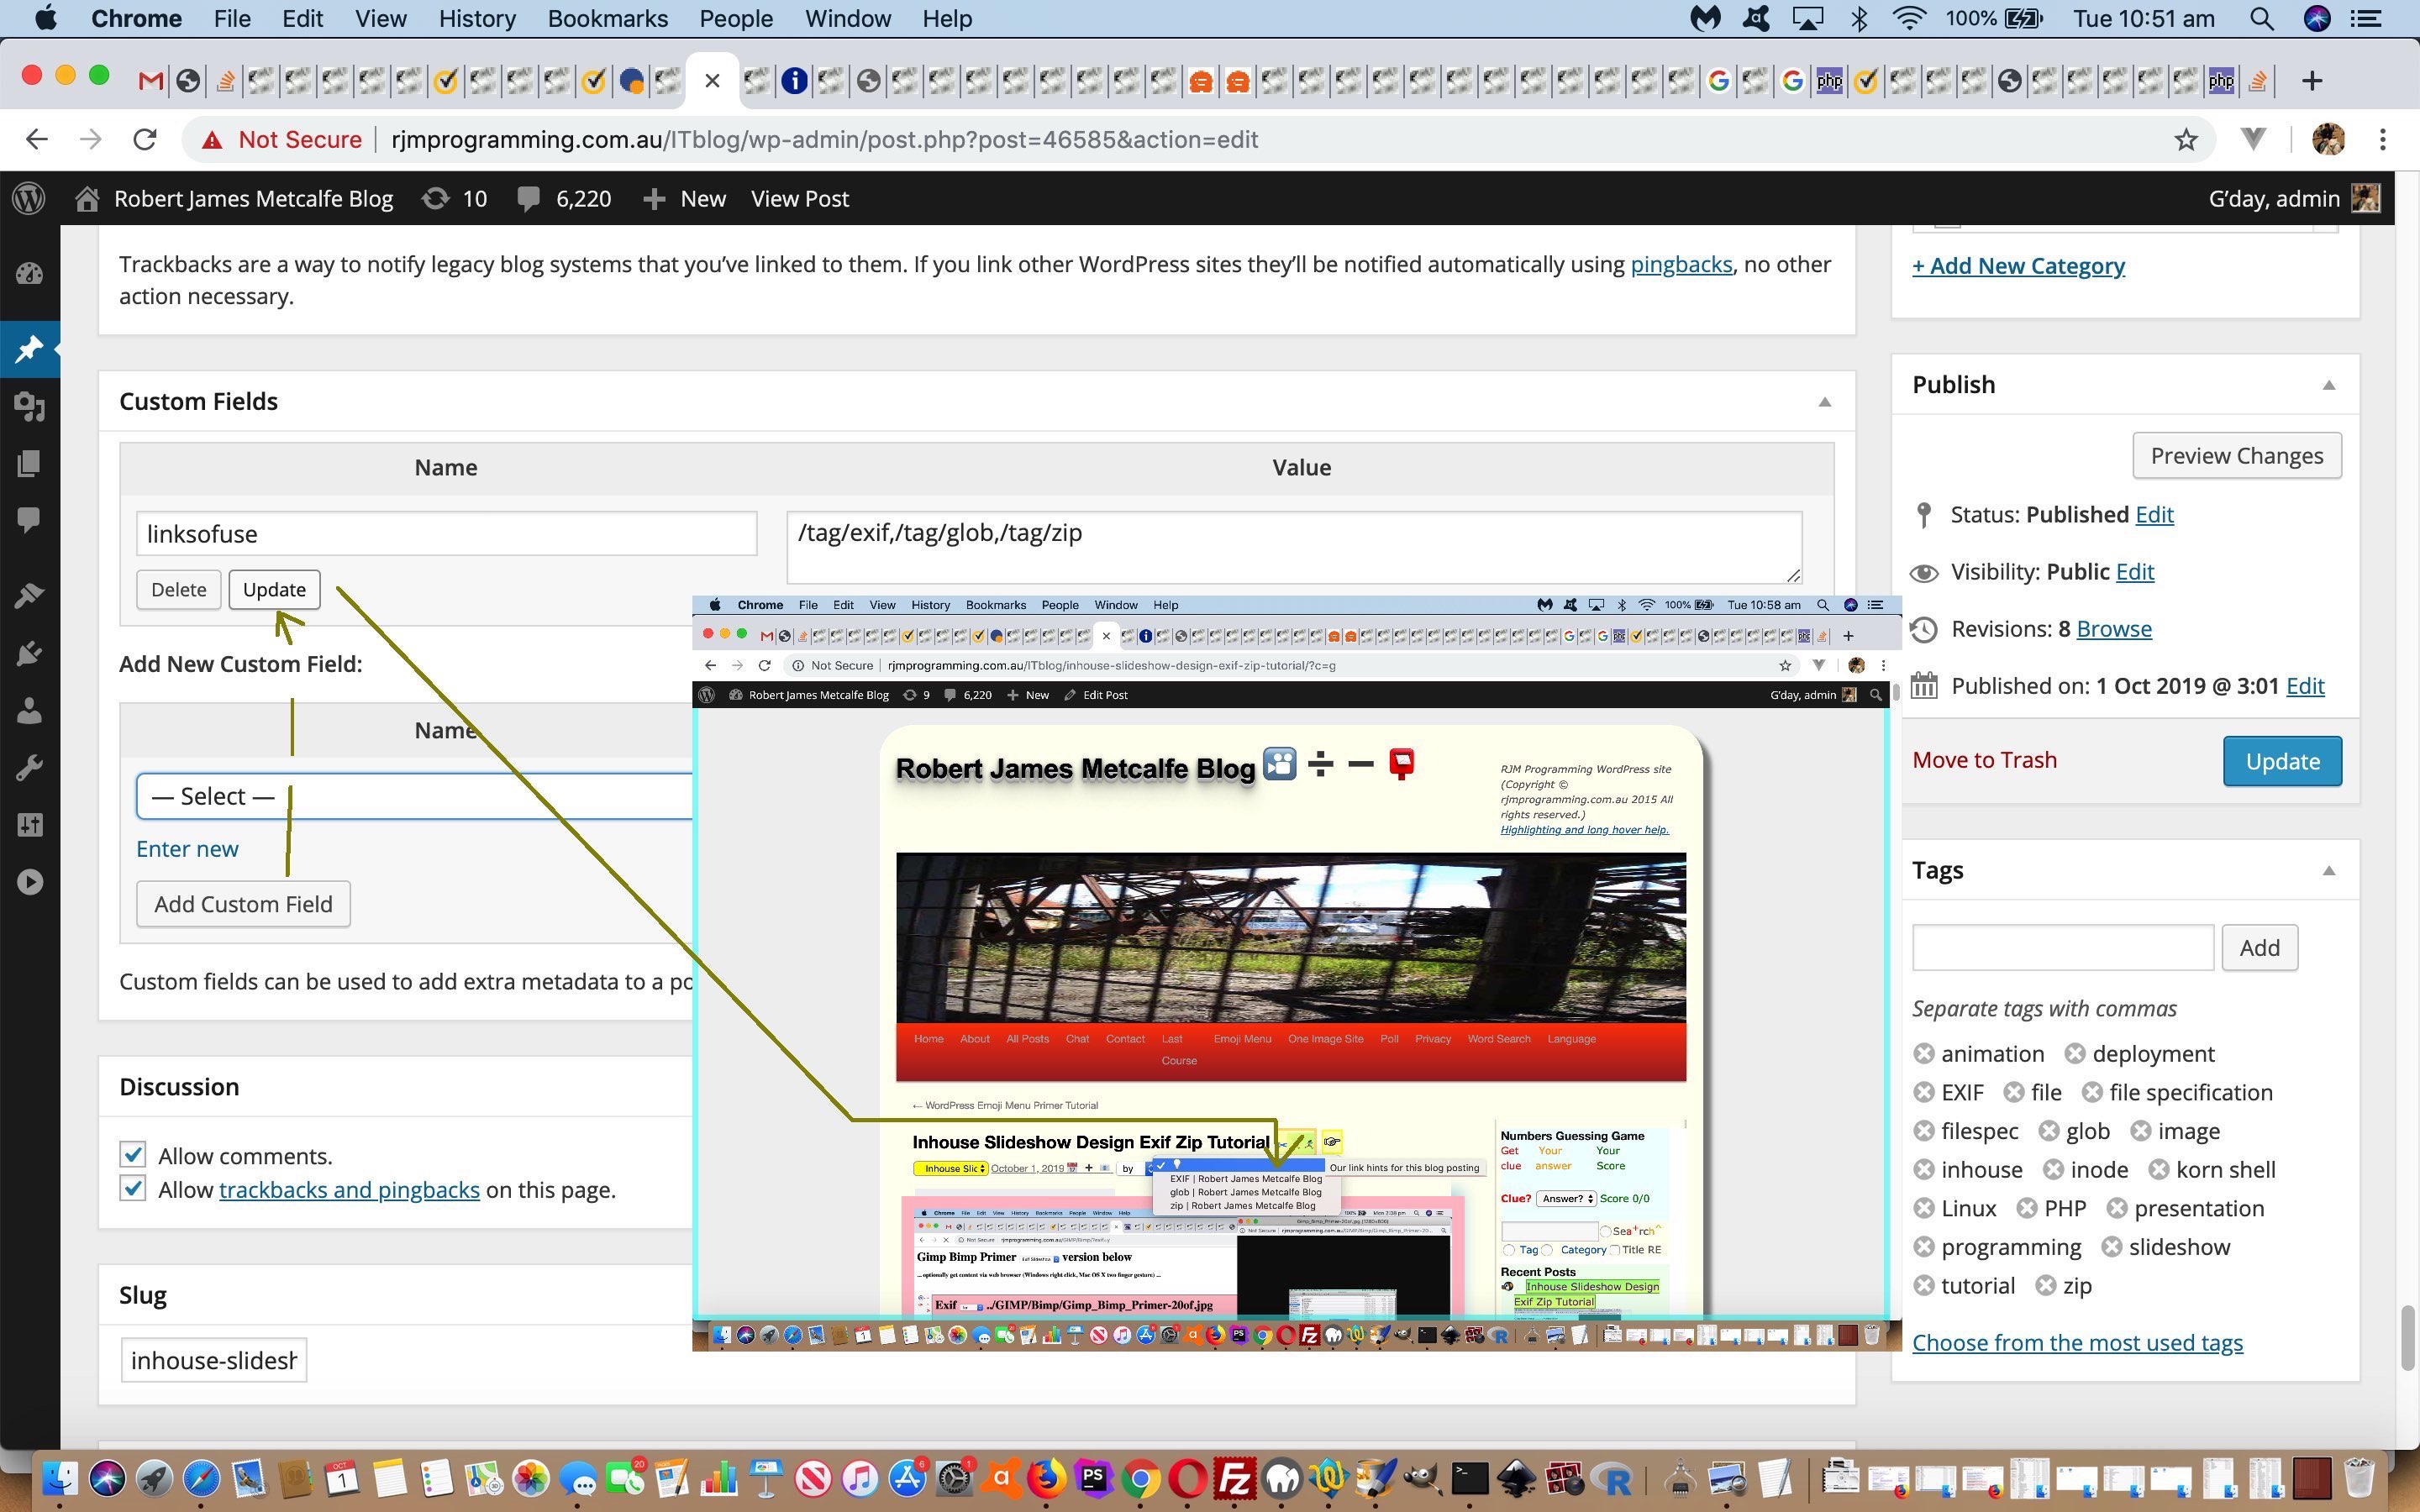The image size is (2420, 1512).
Task: Click inside the Tags text input field
Action: pyautogui.click(x=2062, y=946)
